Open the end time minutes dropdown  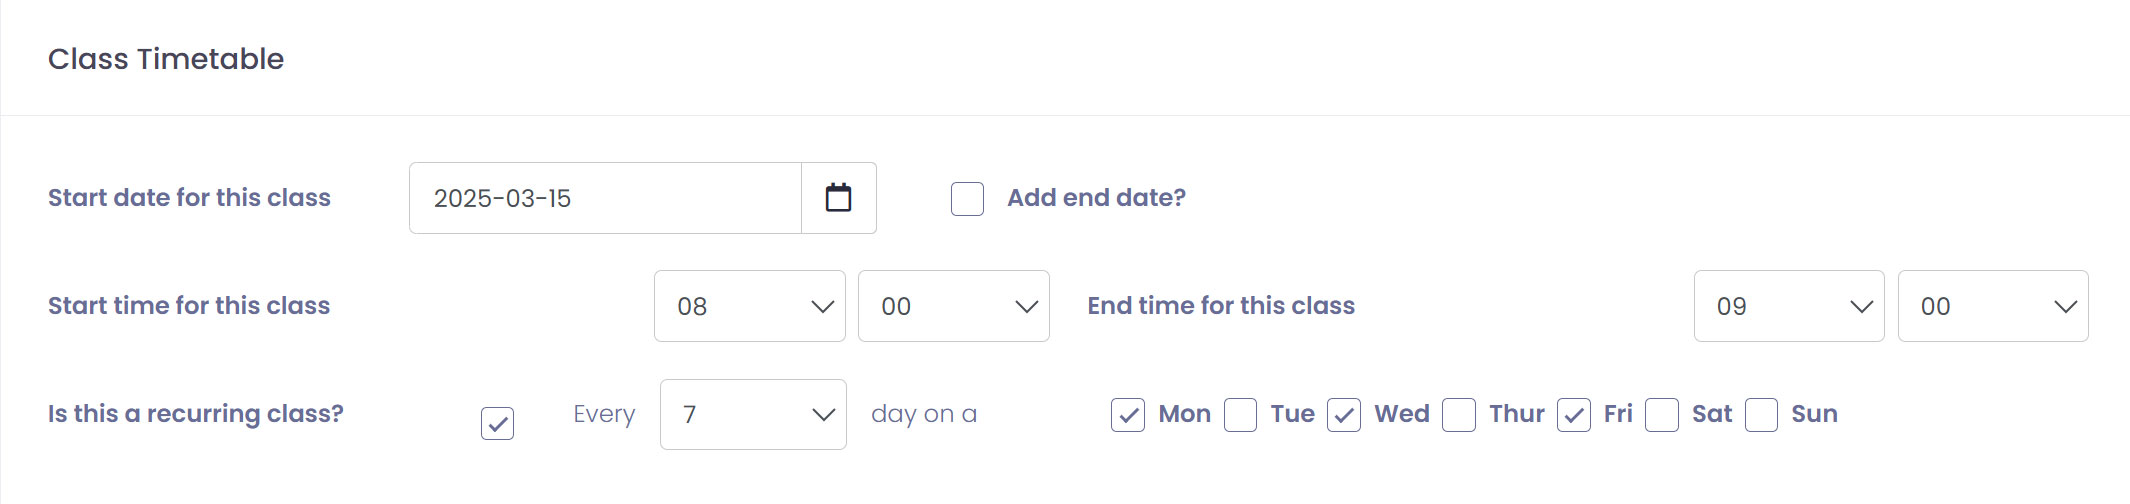[x=1992, y=306]
